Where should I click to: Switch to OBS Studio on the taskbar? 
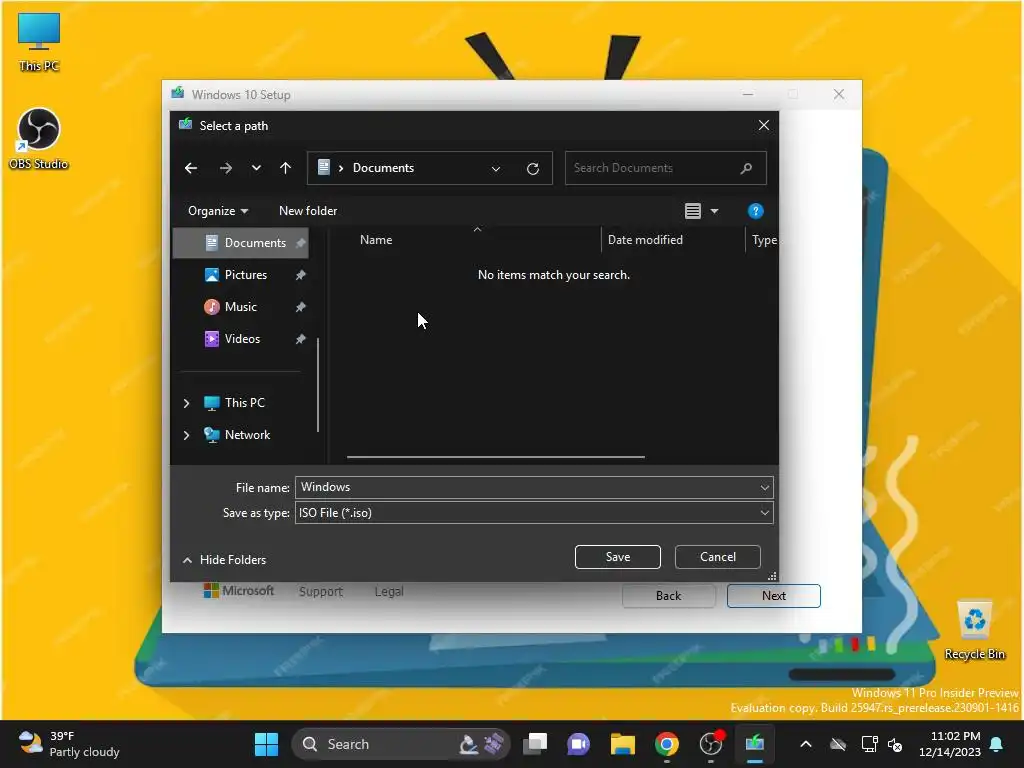(x=711, y=744)
